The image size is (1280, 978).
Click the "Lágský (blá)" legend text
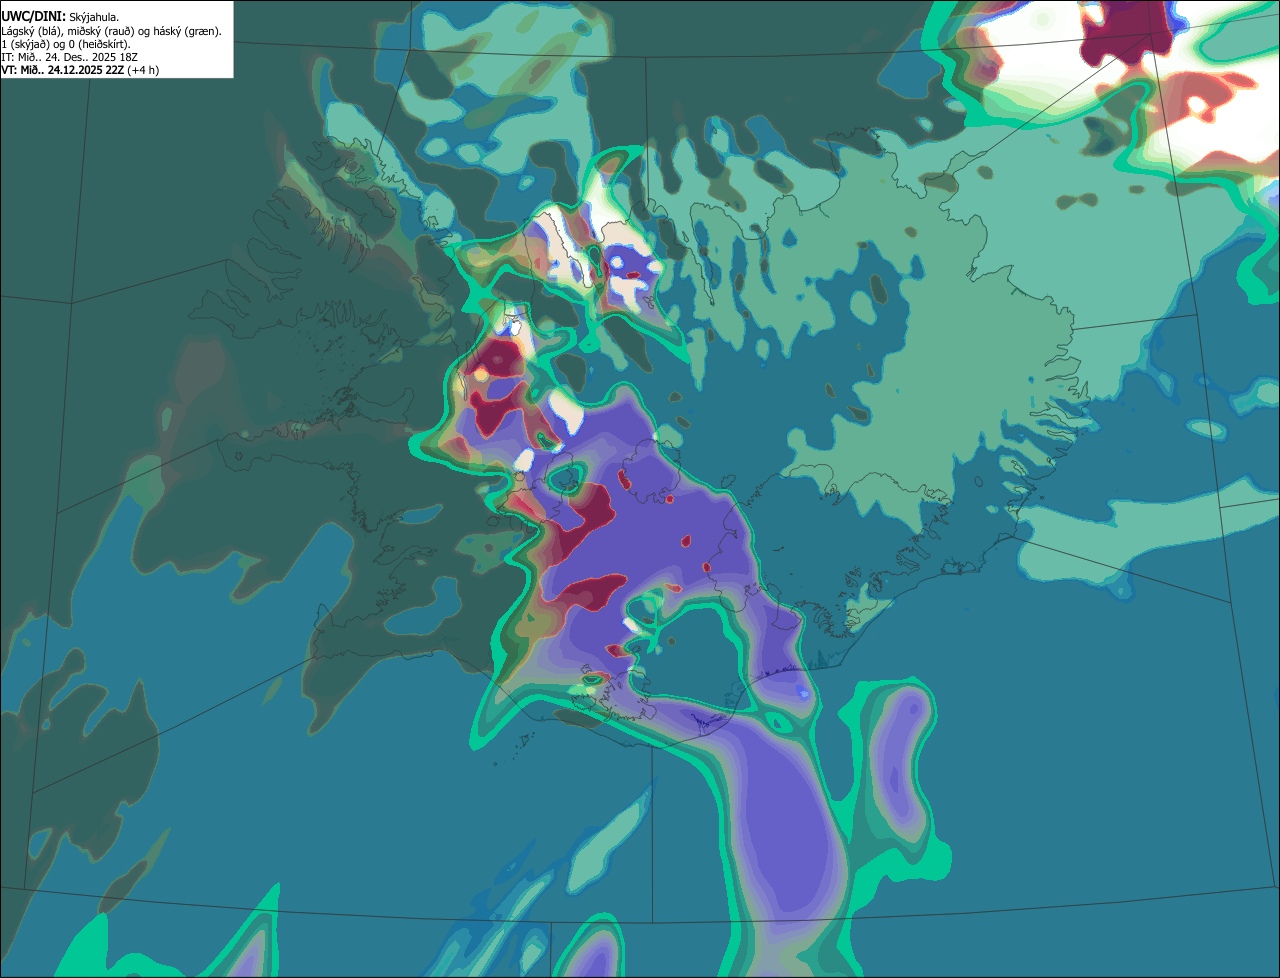[31, 32]
